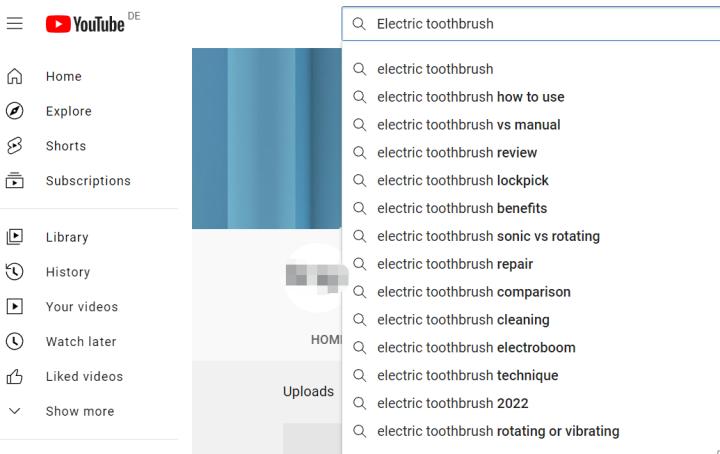Open the Explore compass icon

(15, 111)
